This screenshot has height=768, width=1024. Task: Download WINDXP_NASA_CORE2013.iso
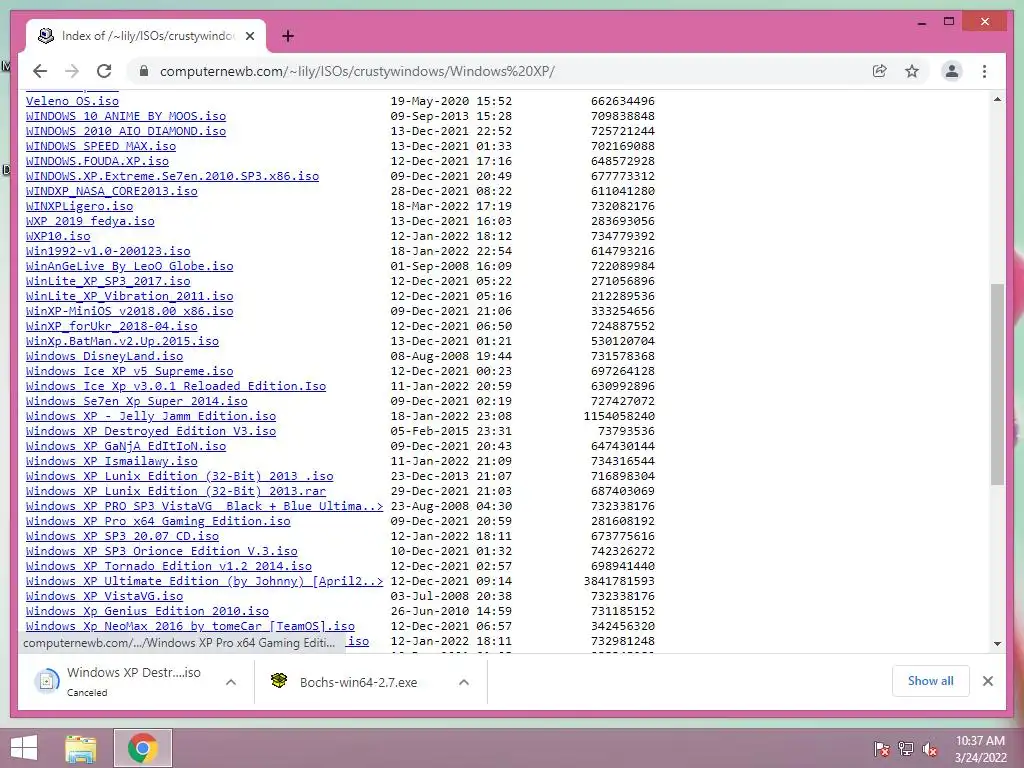112,191
